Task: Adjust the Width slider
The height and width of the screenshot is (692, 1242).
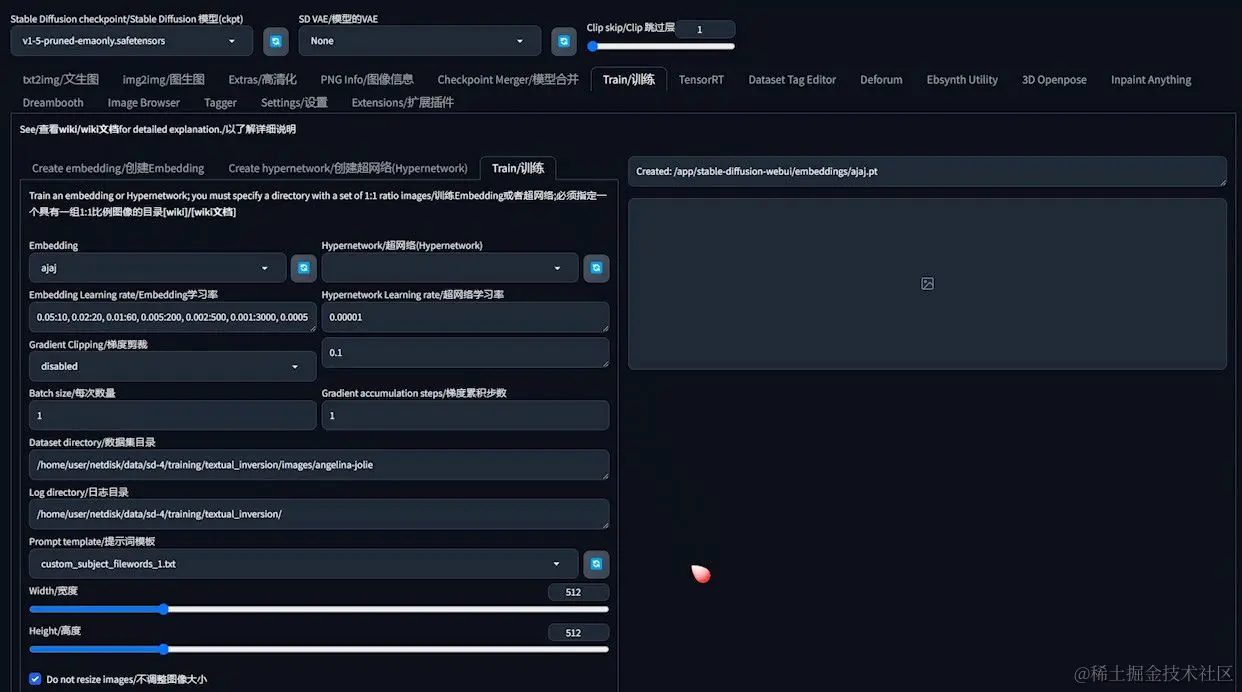Action: pos(319,609)
